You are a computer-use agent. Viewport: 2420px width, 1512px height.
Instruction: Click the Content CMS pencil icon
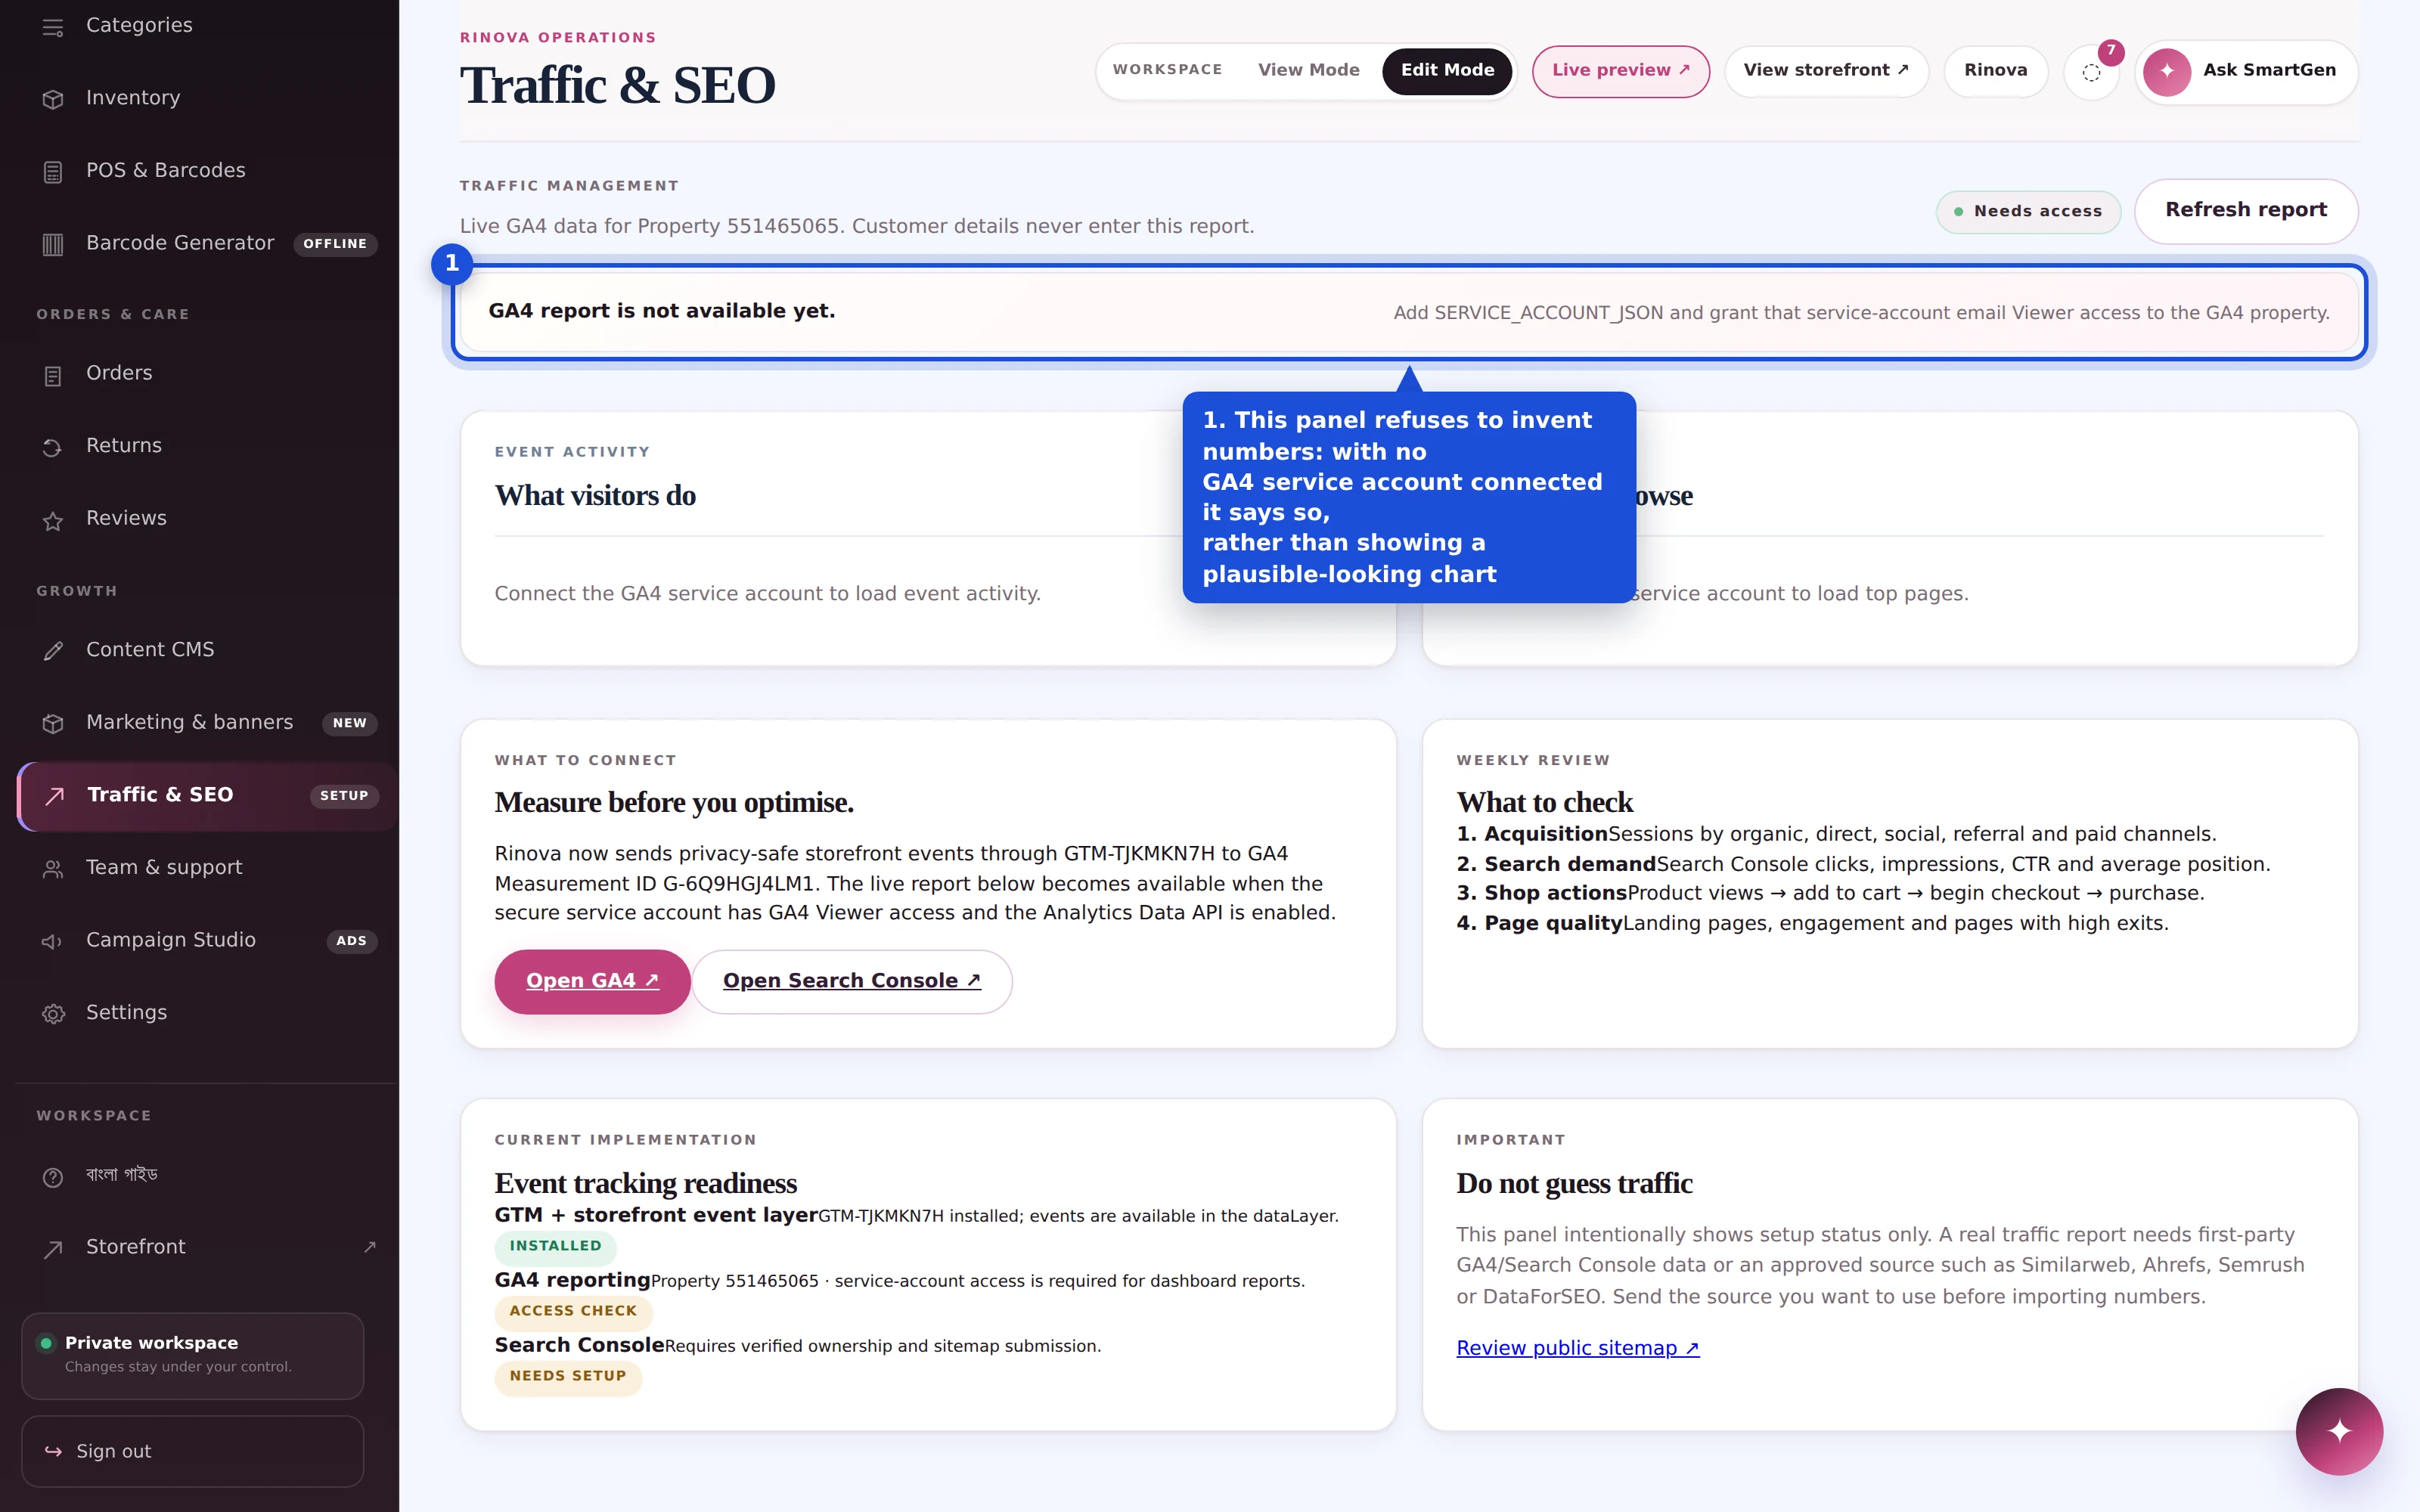click(x=53, y=651)
